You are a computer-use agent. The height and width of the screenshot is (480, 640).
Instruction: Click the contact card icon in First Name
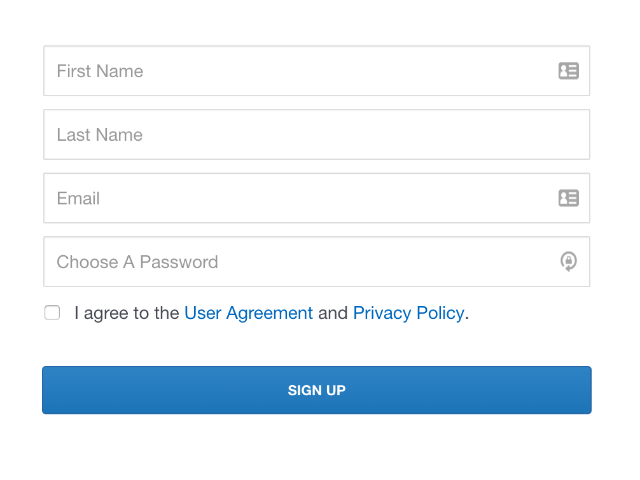tap(569, 71)
